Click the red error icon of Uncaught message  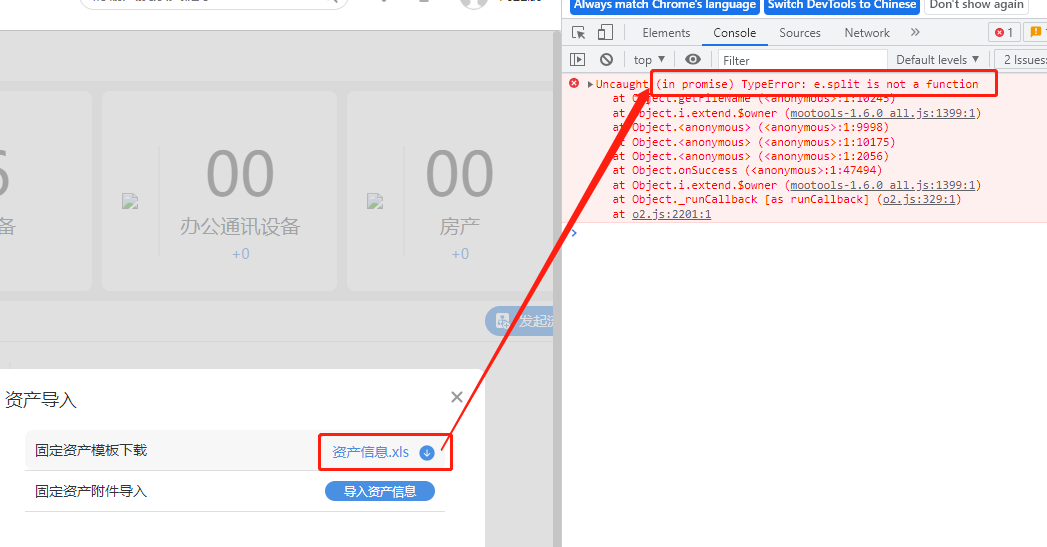click(574, 83)
